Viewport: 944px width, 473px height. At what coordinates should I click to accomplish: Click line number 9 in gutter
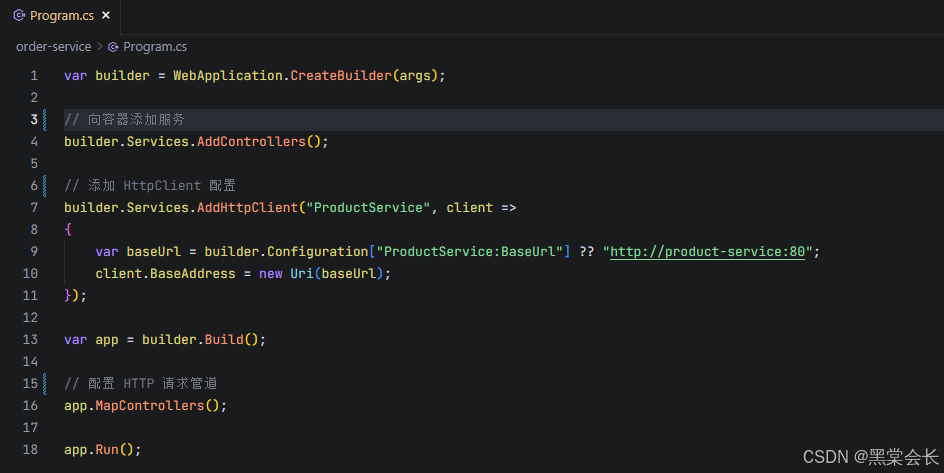(x=34, y=252)
